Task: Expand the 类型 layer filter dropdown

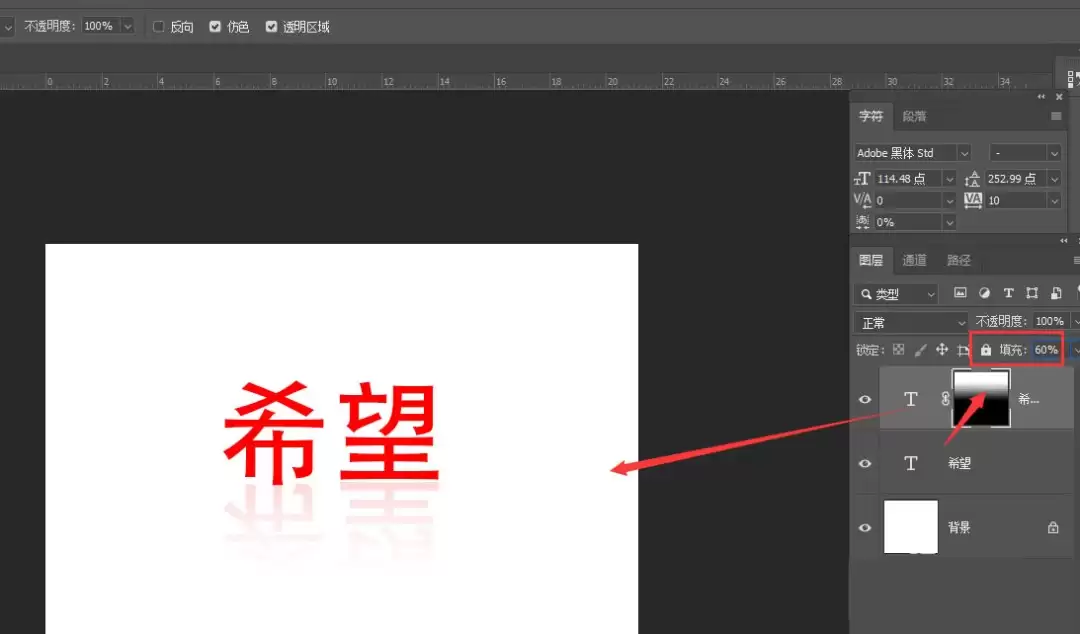Action: click(896, 294)
